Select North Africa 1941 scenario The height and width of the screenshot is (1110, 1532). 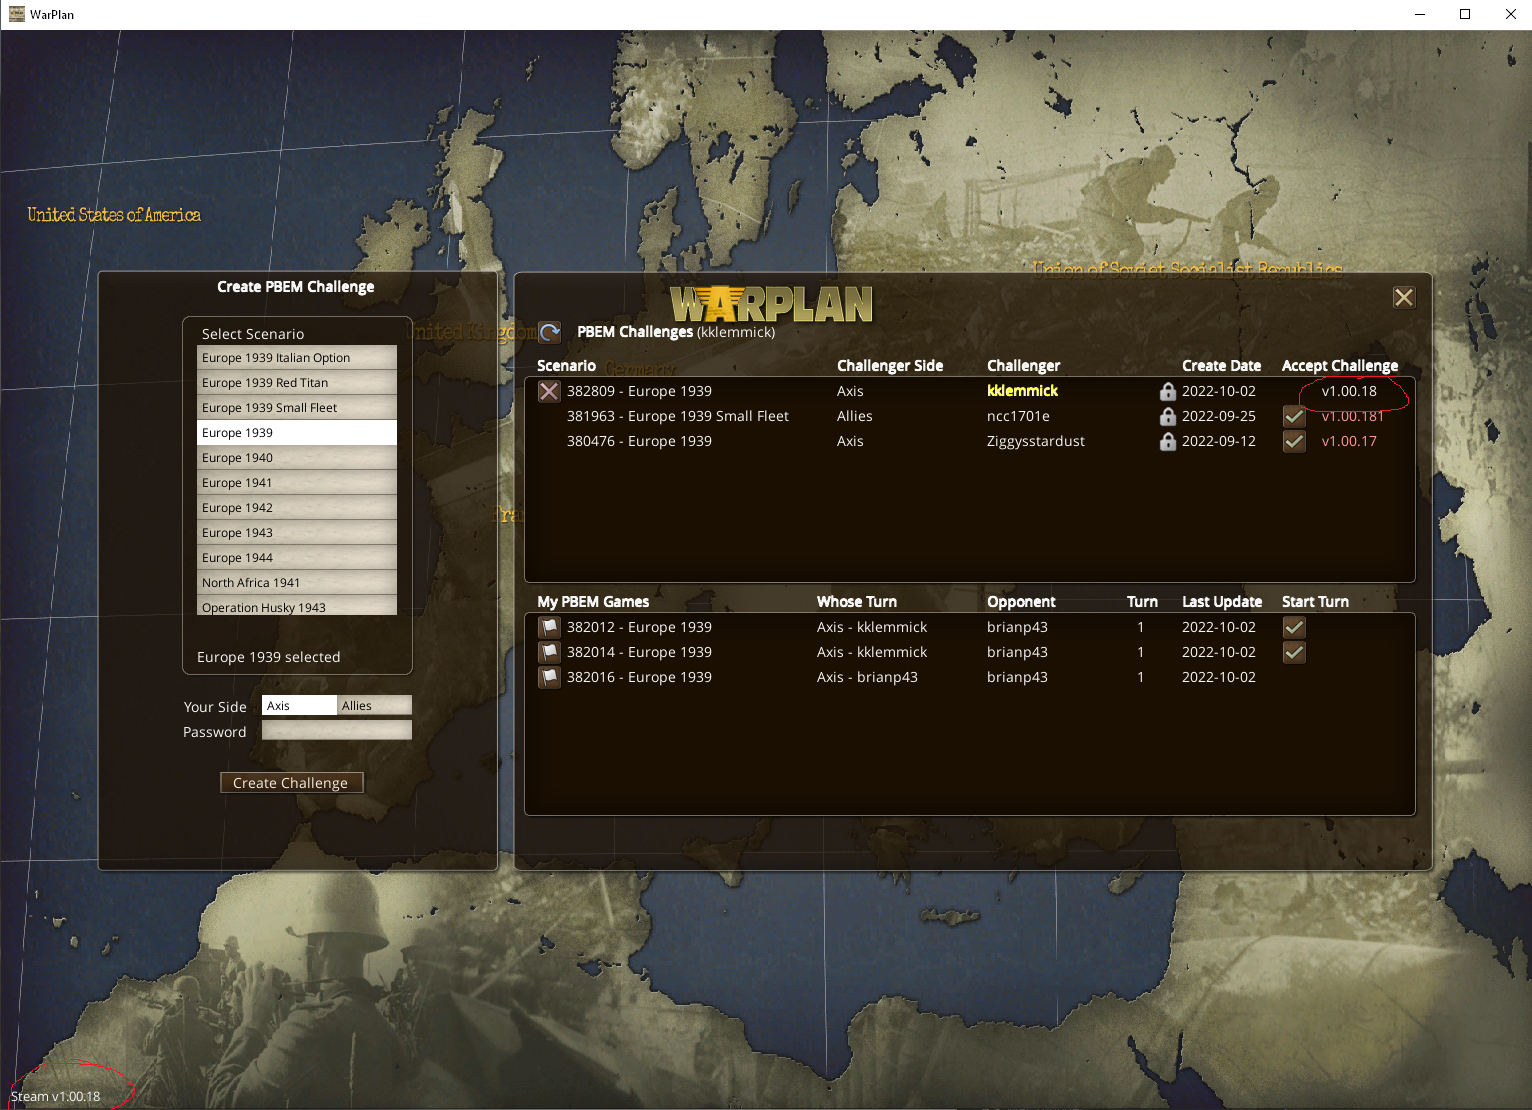(x=297, y=582)
